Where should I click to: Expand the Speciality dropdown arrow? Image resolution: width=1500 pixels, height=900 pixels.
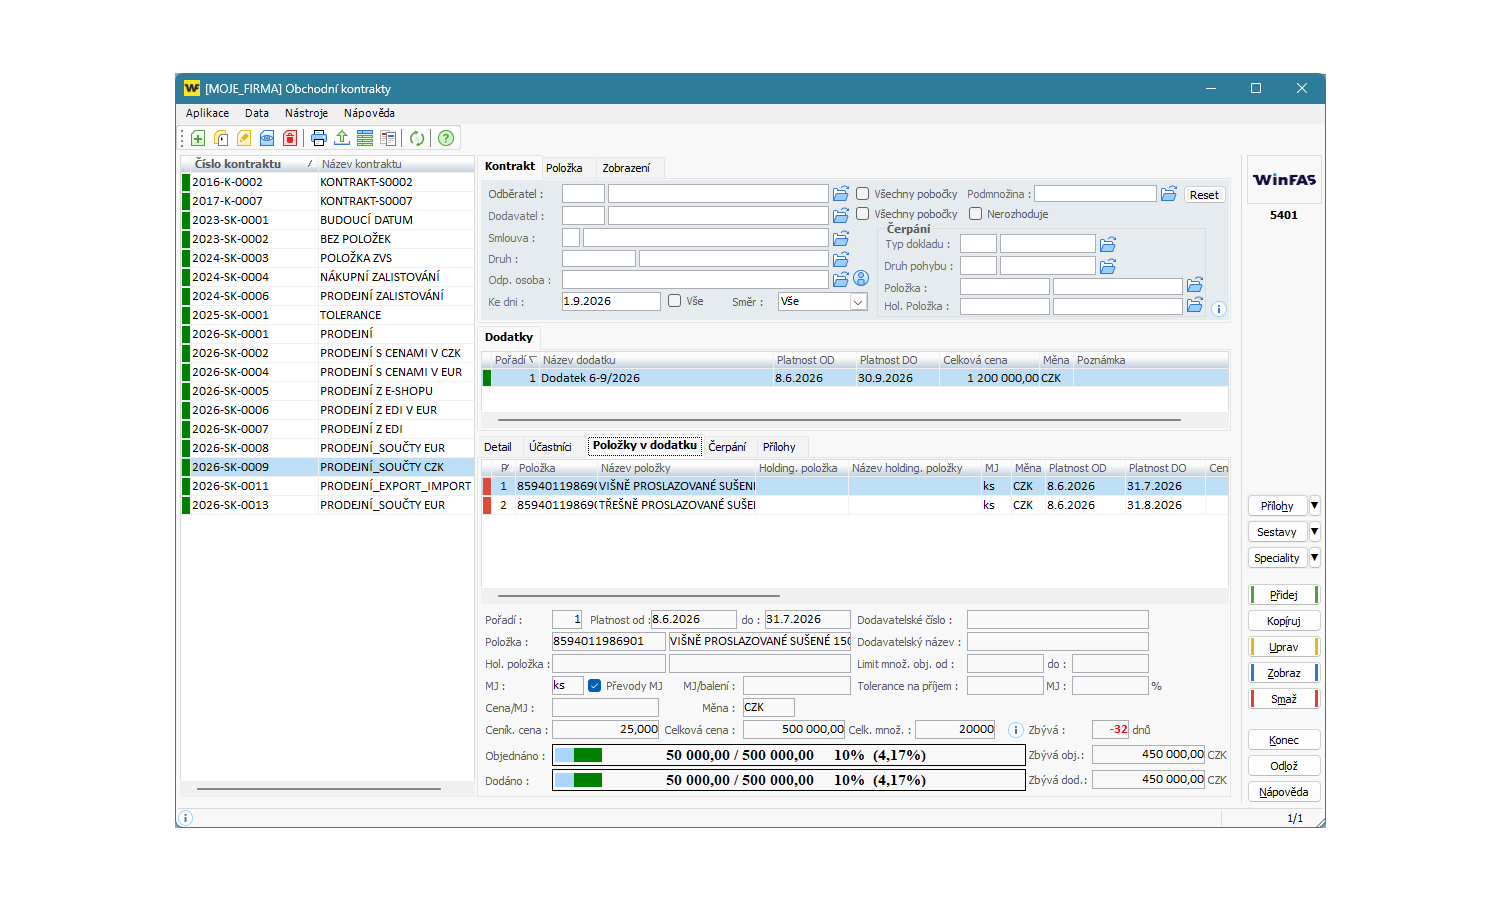tap(1315, 558)
